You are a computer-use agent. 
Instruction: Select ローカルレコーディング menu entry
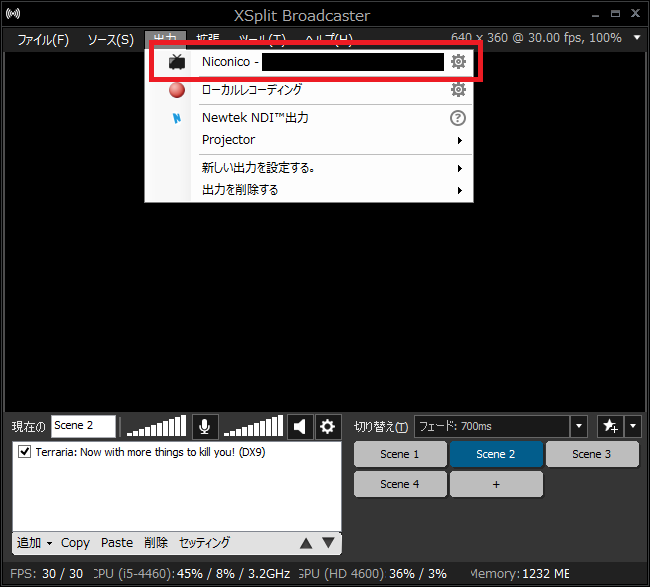(309, 90)
